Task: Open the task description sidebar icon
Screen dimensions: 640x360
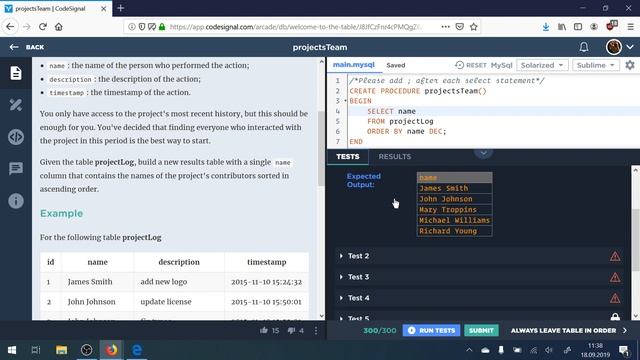Action: click(x=16, y=73)
